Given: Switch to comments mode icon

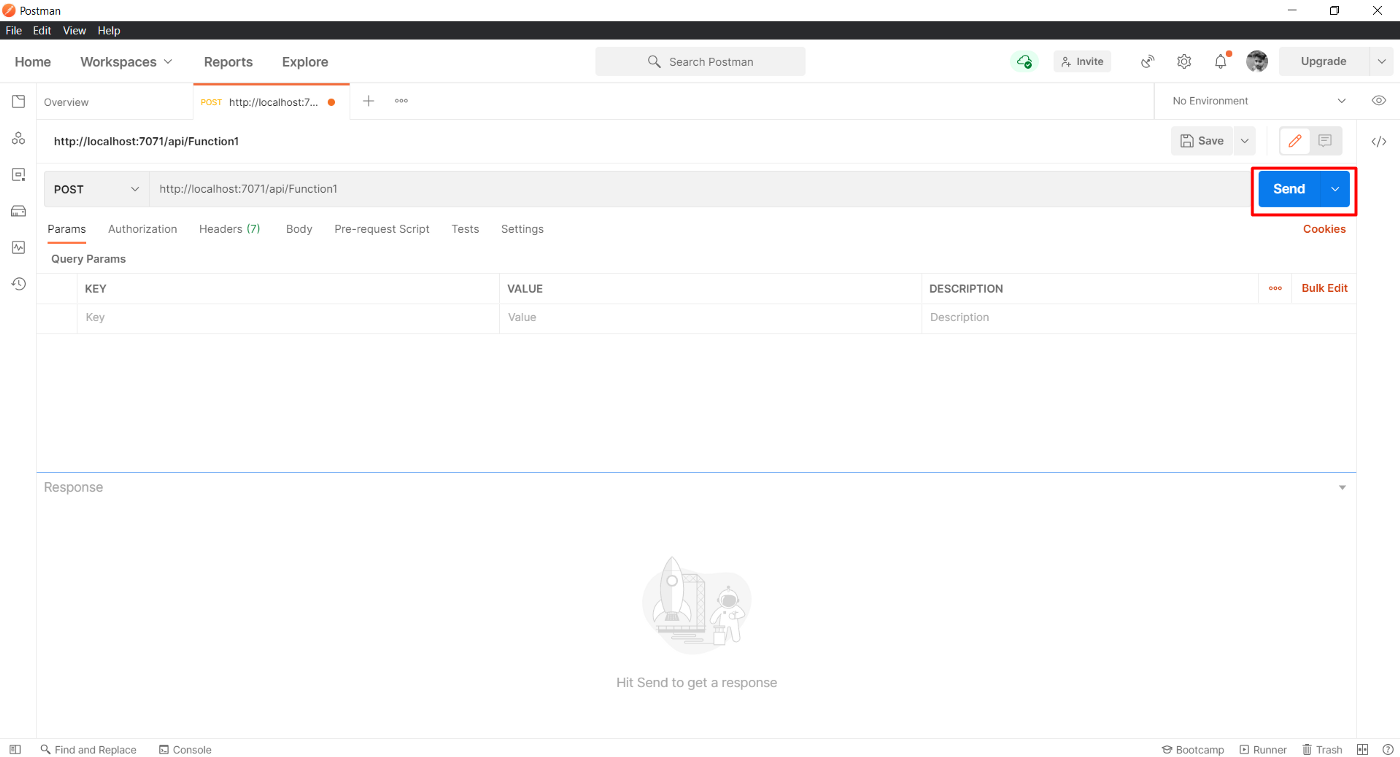Looking at the screenshot, I should point(1325,141).
